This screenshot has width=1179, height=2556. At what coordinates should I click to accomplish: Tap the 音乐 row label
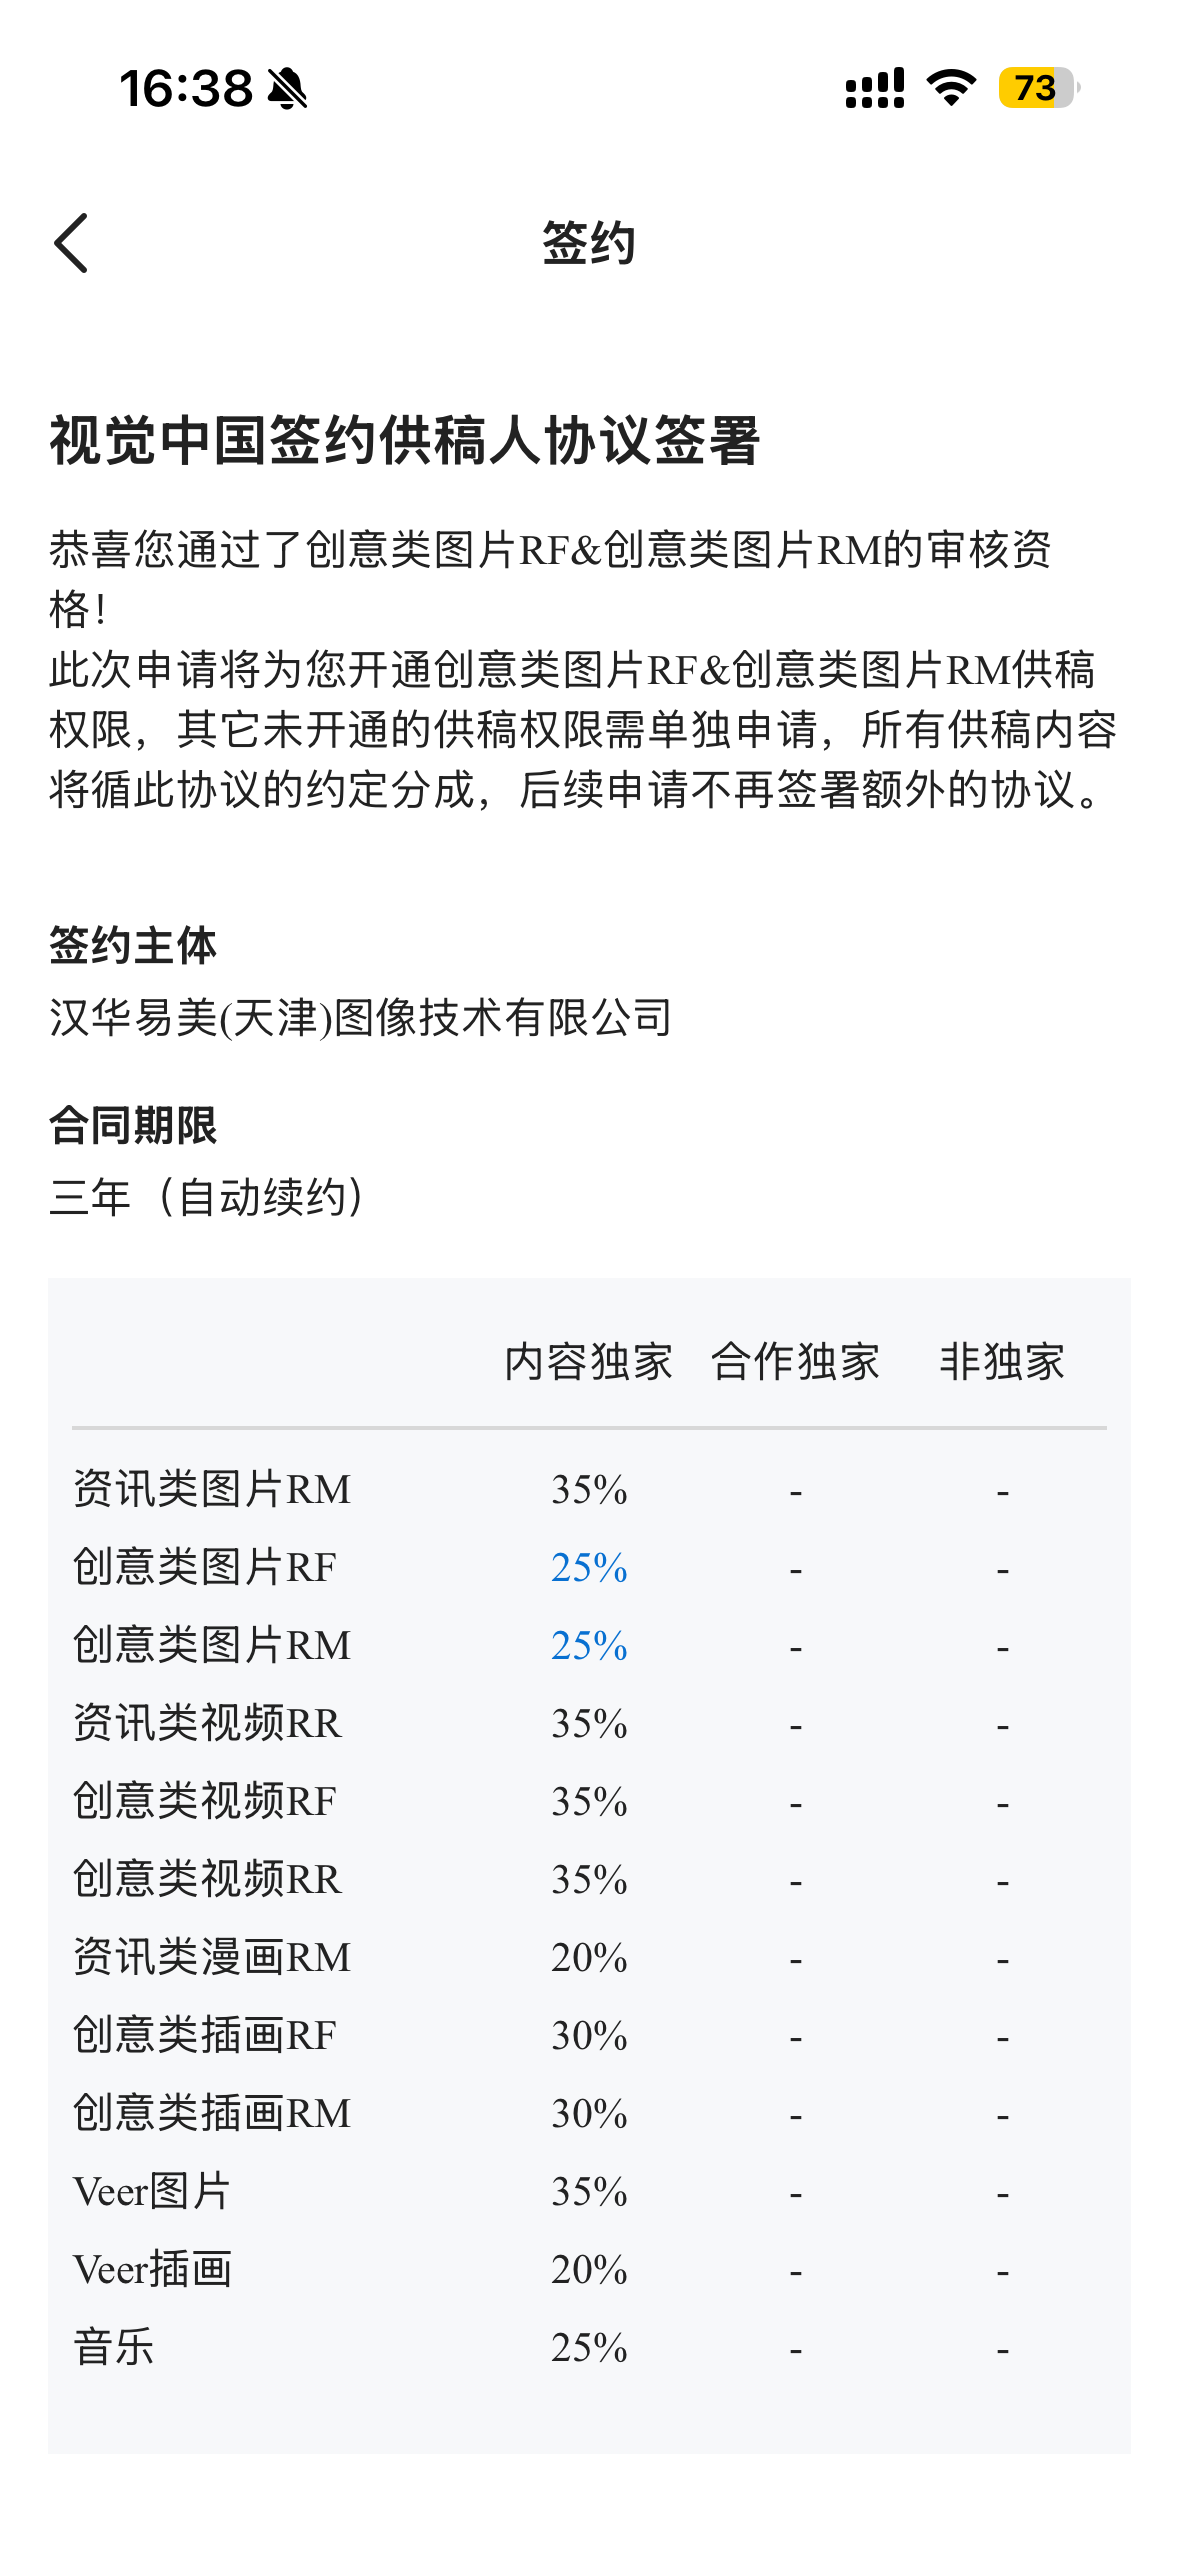113,2348
